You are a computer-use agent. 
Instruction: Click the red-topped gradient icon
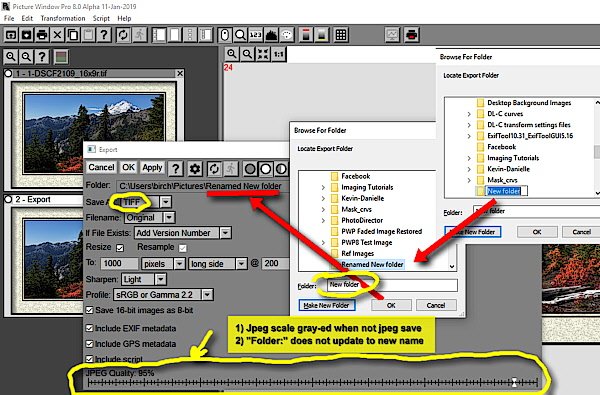306,35
